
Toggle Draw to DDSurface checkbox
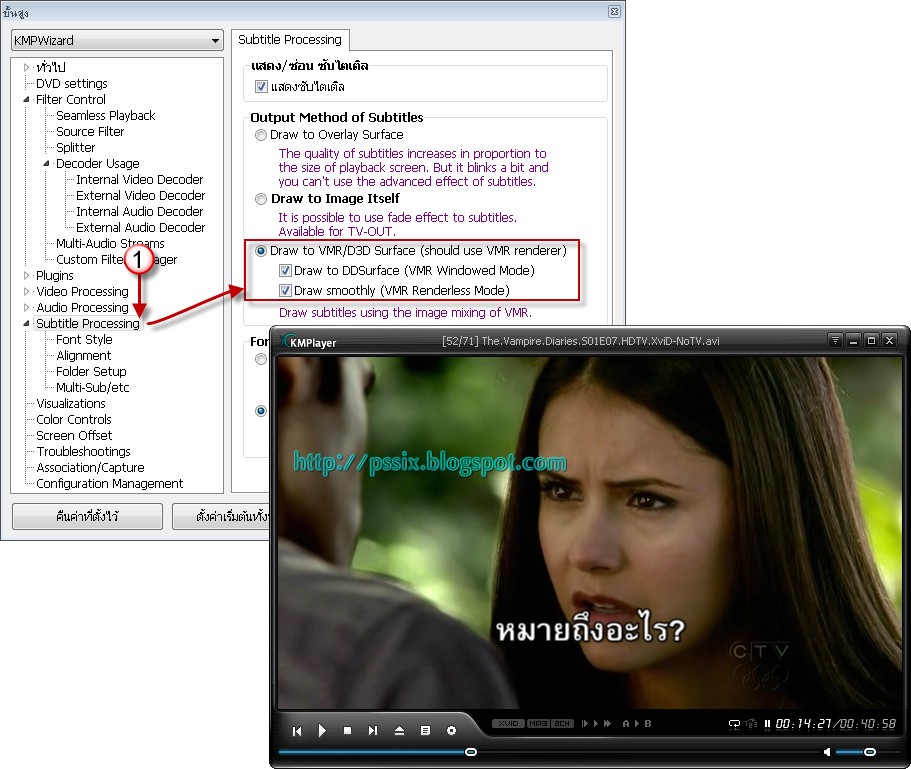(285, 271)
